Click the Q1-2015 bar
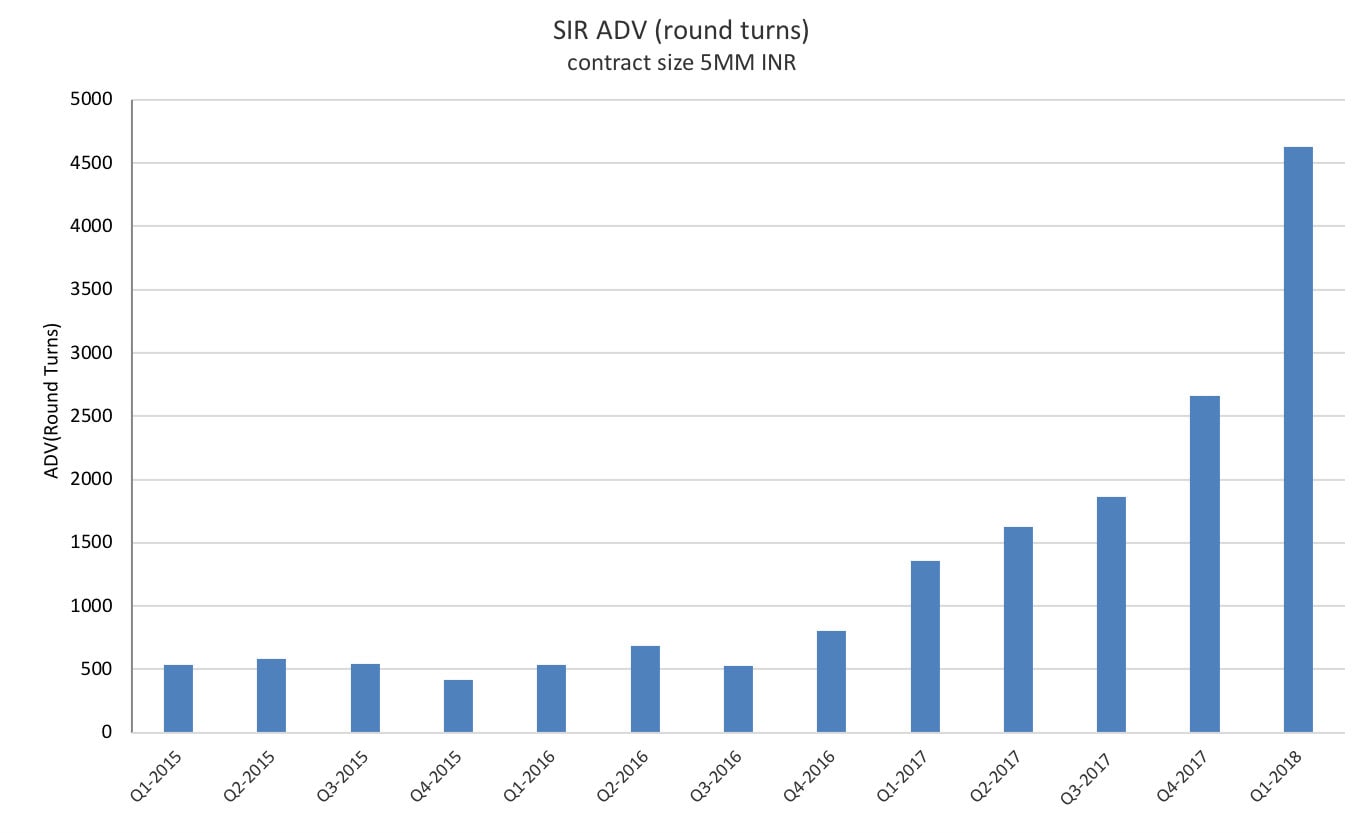 178,698
